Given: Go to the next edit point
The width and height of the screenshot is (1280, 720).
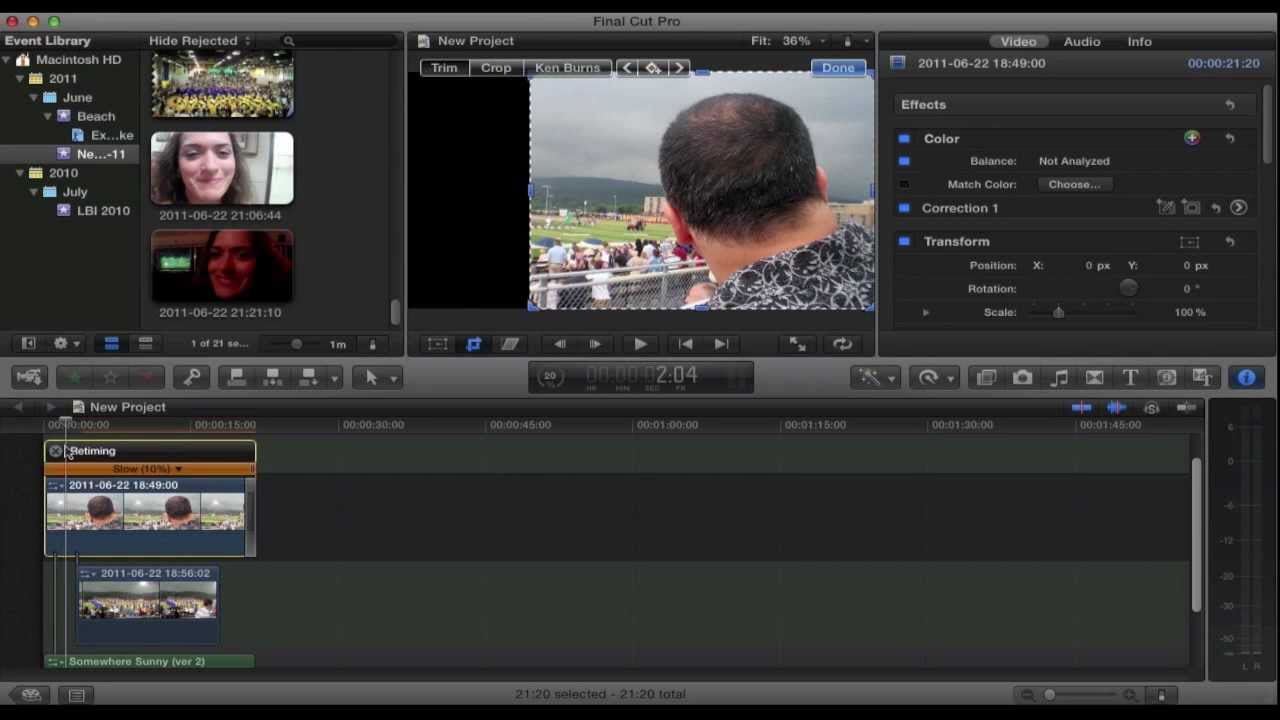Looking at the screenshot, I should pos(721,344).
